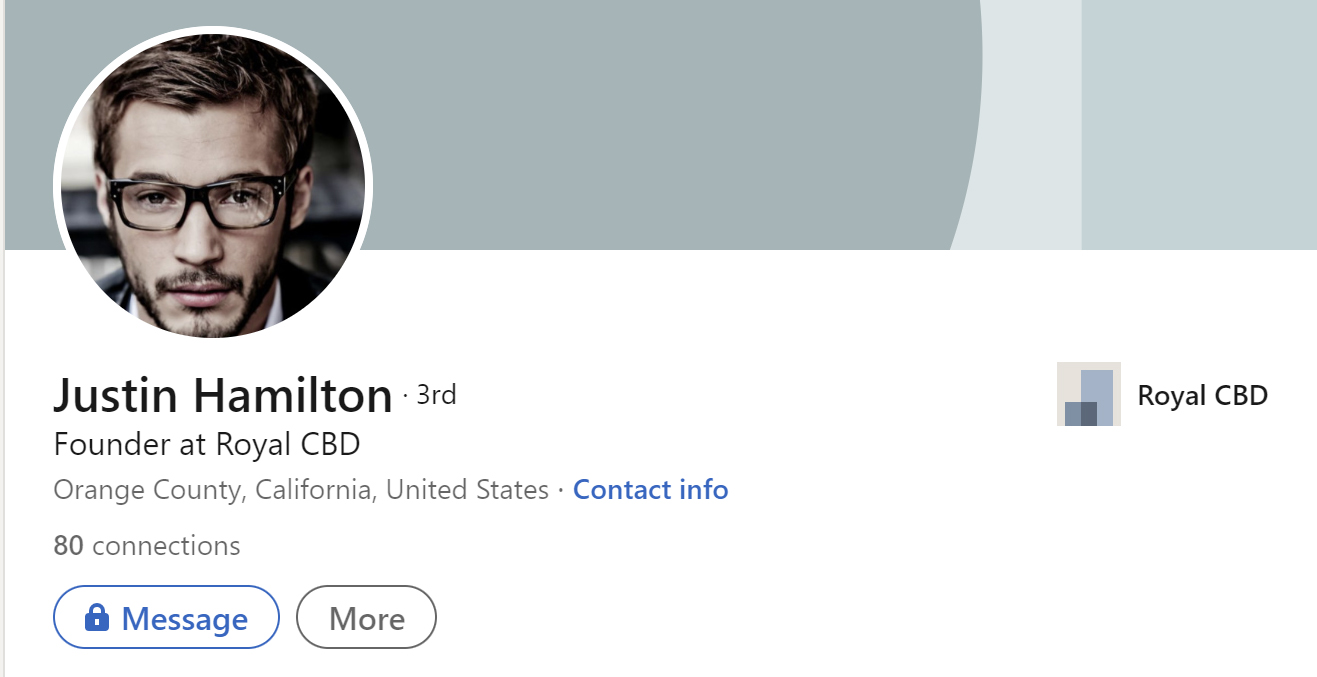Image resolution: width=1317 pixels, height=677 pixels.
Task: Click the glasses in the profile picture
Action: tap(200, 202)
